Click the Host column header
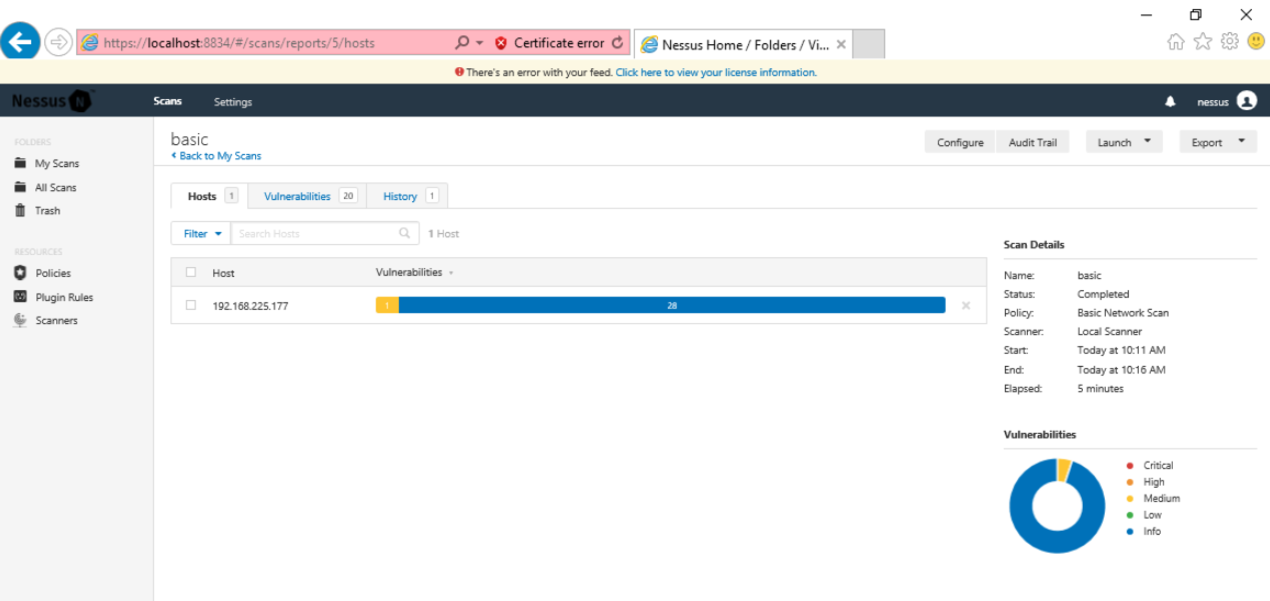 [x=223, y=273]
